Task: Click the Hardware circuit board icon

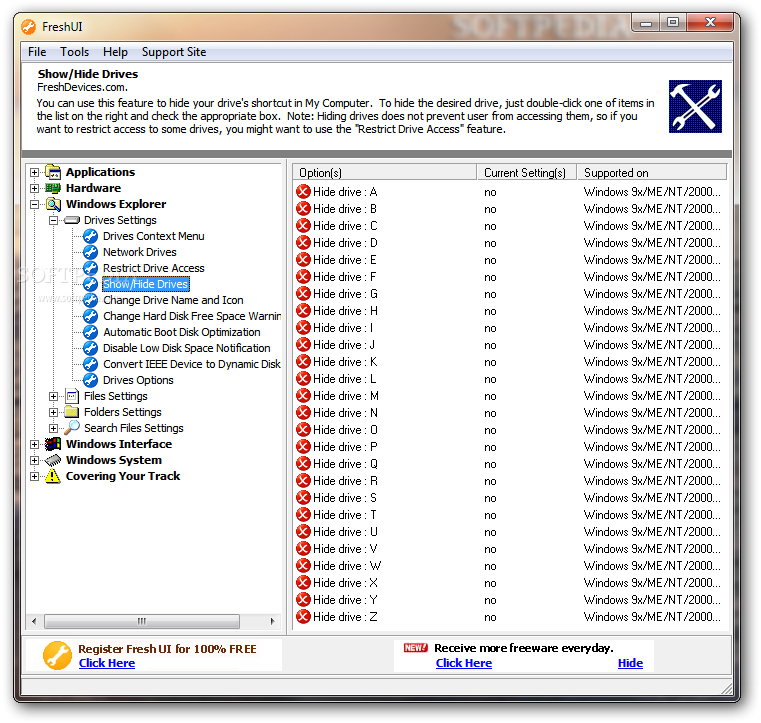Action: pos(53,188)
